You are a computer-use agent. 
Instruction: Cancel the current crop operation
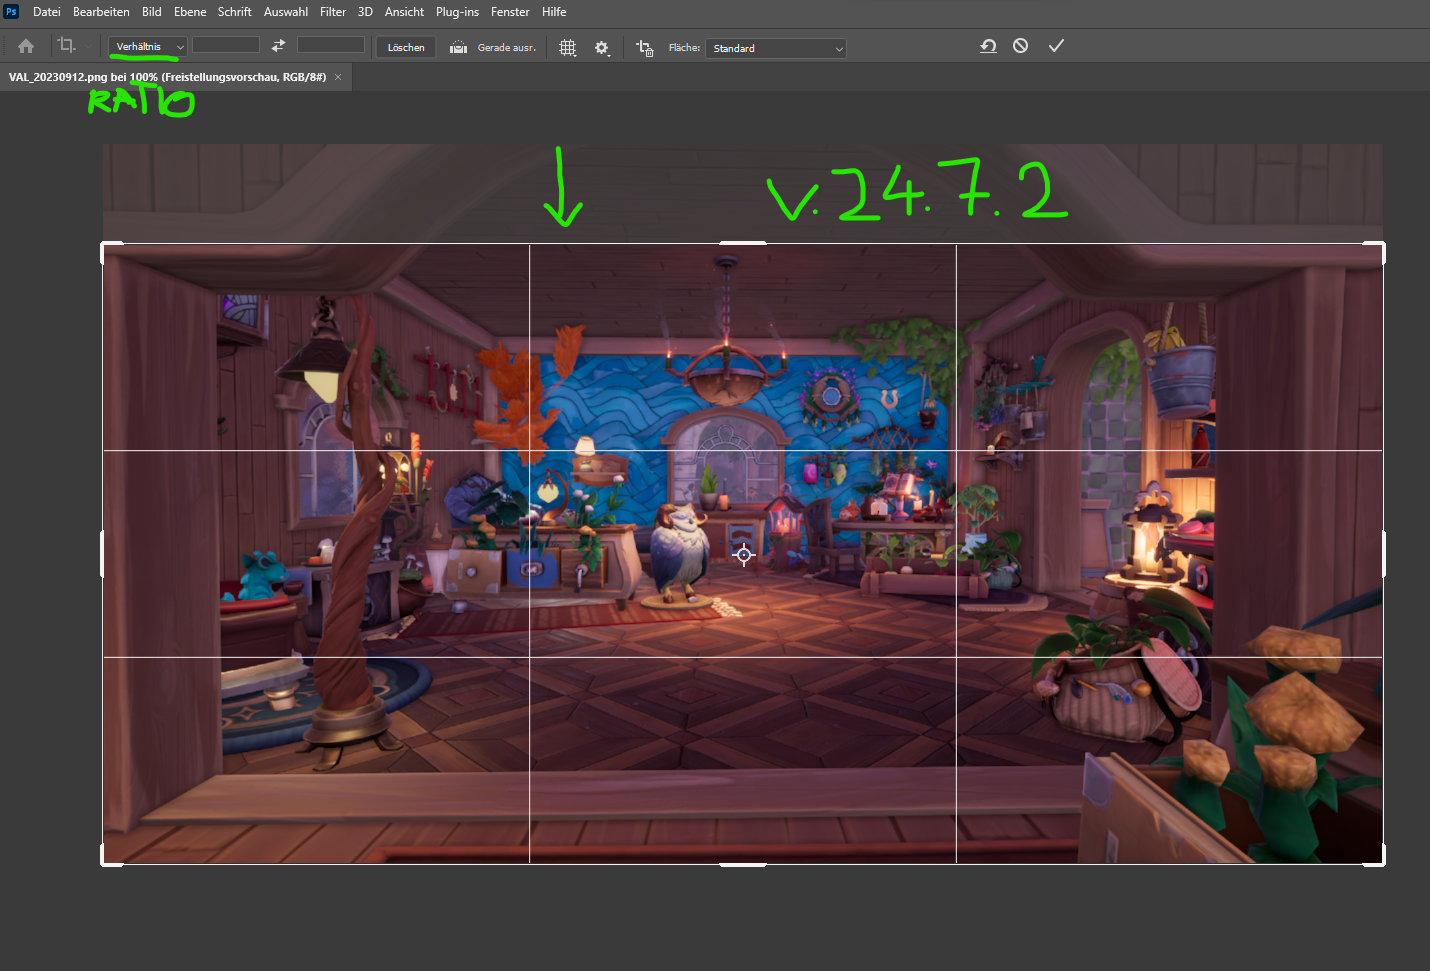(x=1020, y=46)
